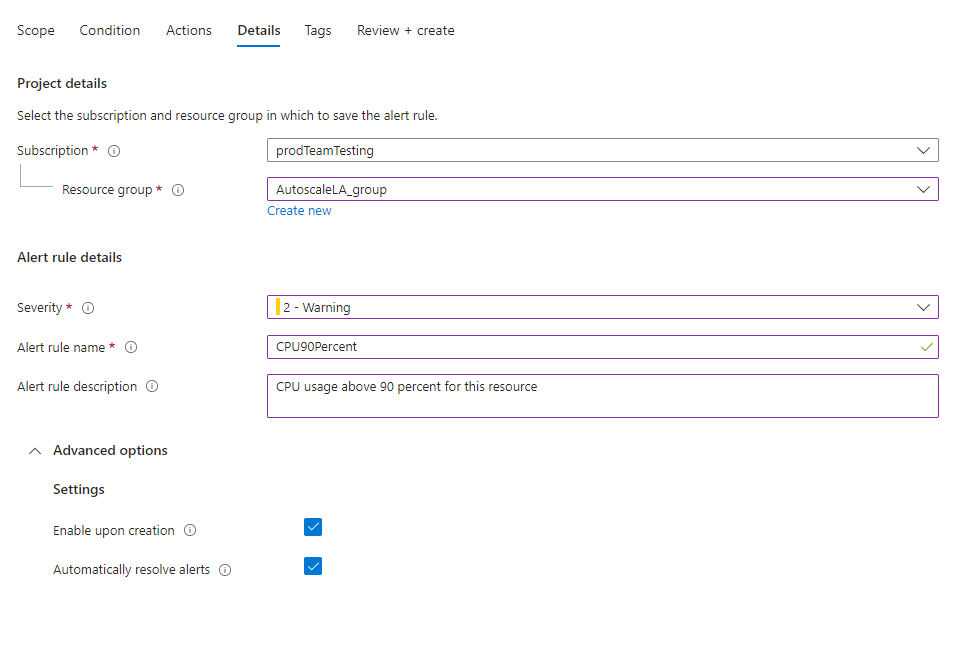
Task: Collapse the Advanced options section
Action: pos(36,451)
